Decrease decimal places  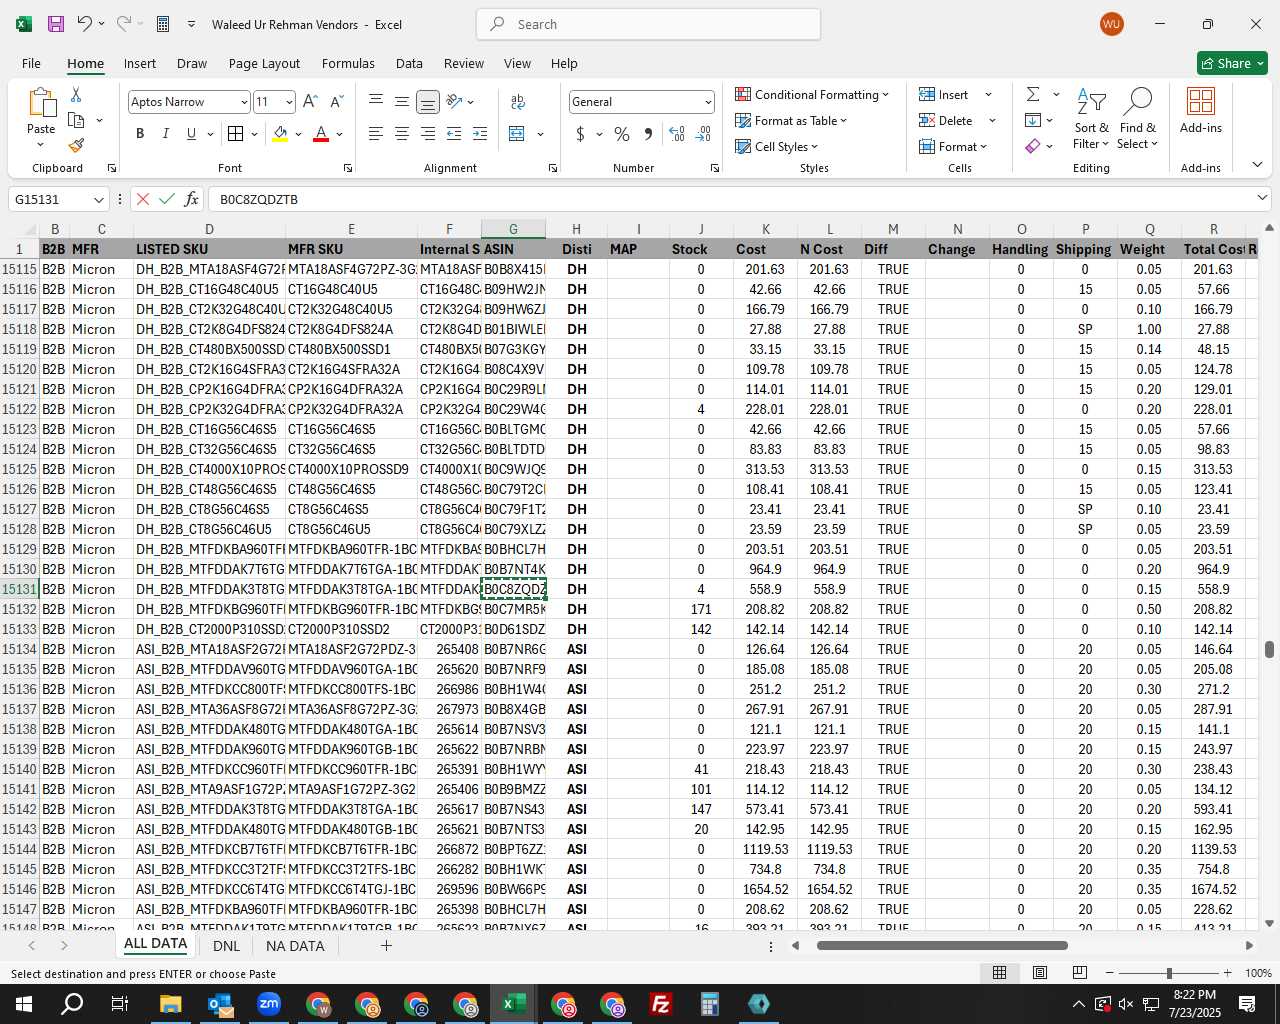pyautogui.click(x=703, y=134)
